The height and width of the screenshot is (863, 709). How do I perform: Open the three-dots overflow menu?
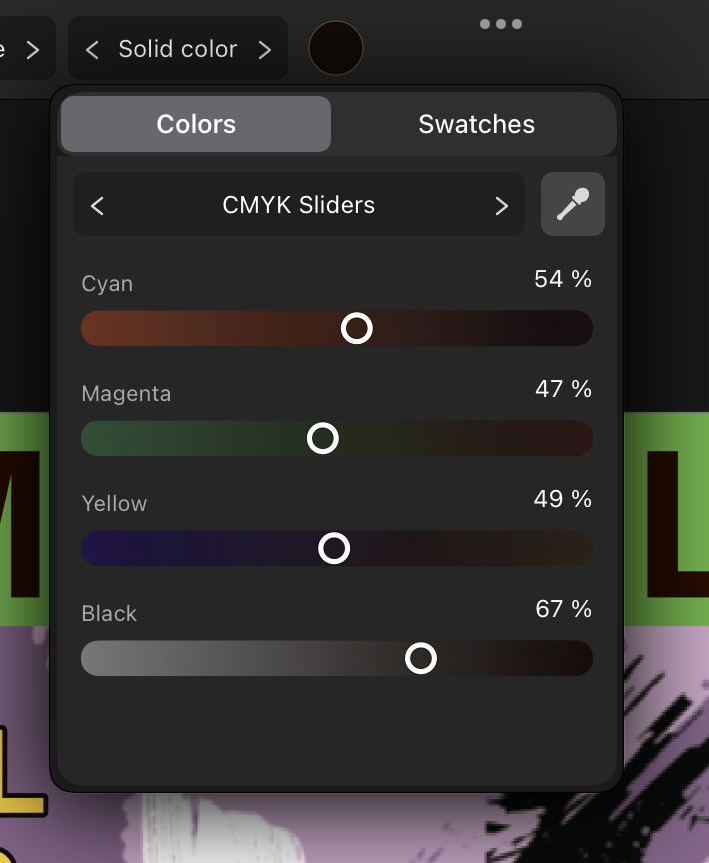(x=501, y=24)
